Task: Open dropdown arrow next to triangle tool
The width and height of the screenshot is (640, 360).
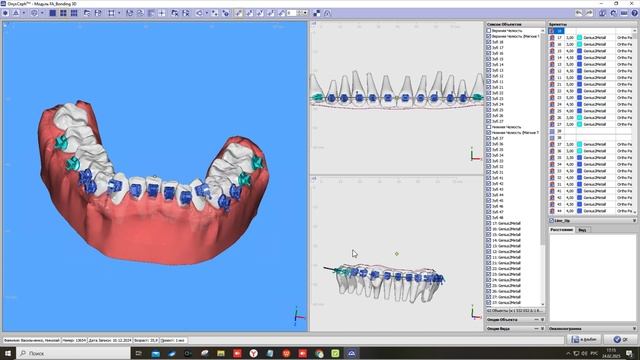Action: (24, 13)
